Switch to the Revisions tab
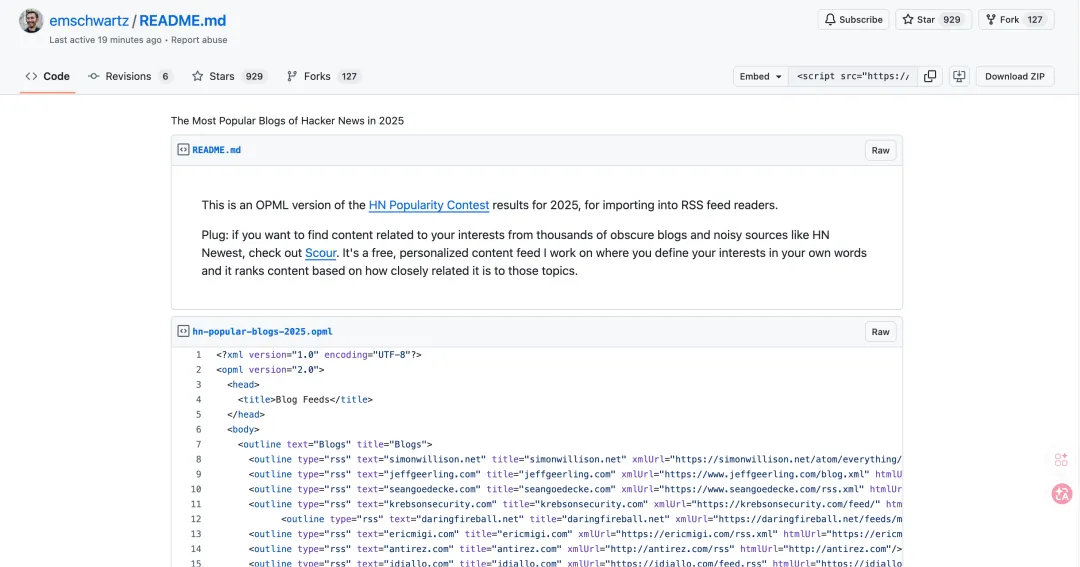The image size is (1080, 567). [128, 76]
